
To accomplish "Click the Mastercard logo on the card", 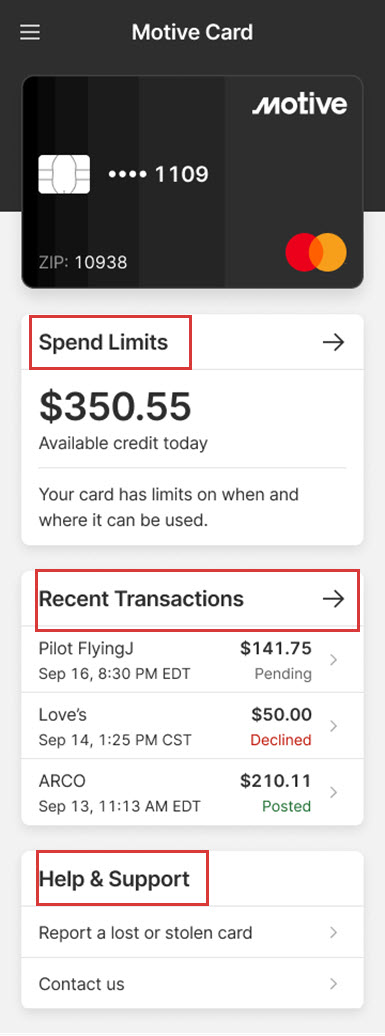I will (x=316, y=252).
